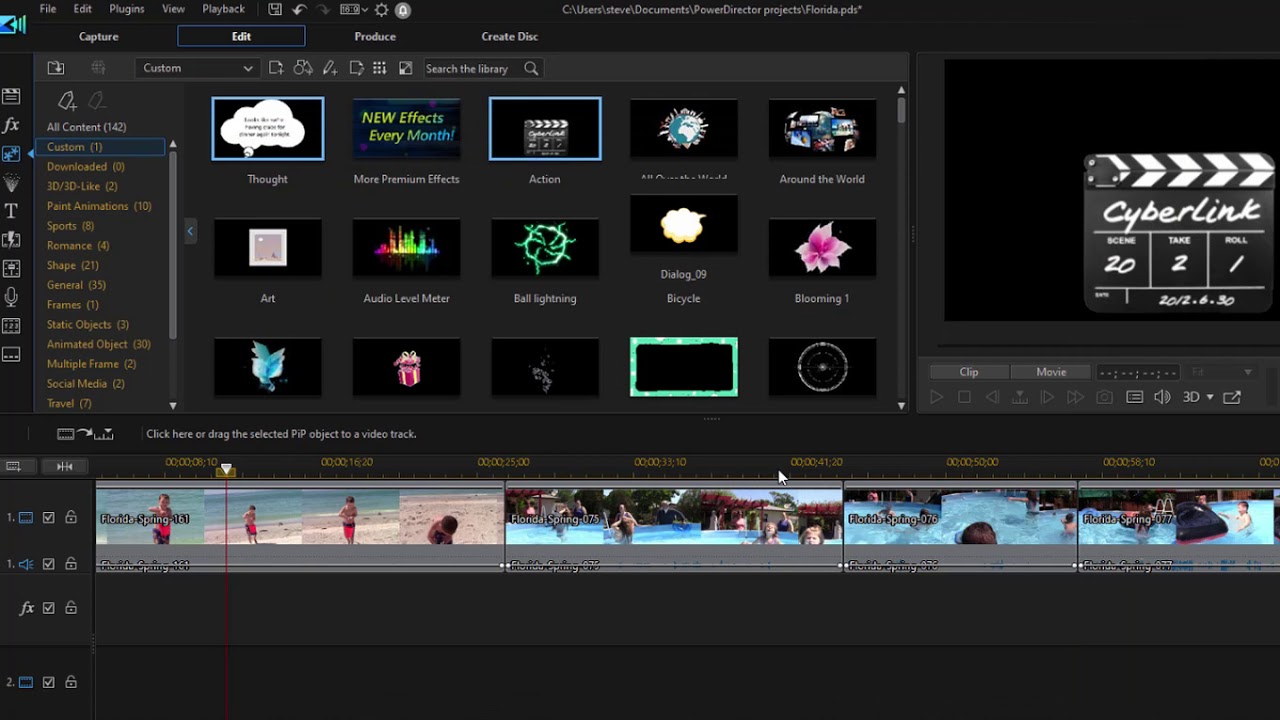Viewport: 1280px width, 720px height.
Task: Open the Custom library filter dropdown
Action: tap(197, 68)
